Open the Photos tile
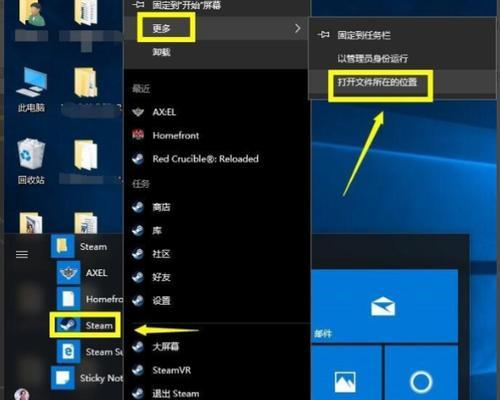Viewport: 500px width, 400px height. click(x=346, y=373)
